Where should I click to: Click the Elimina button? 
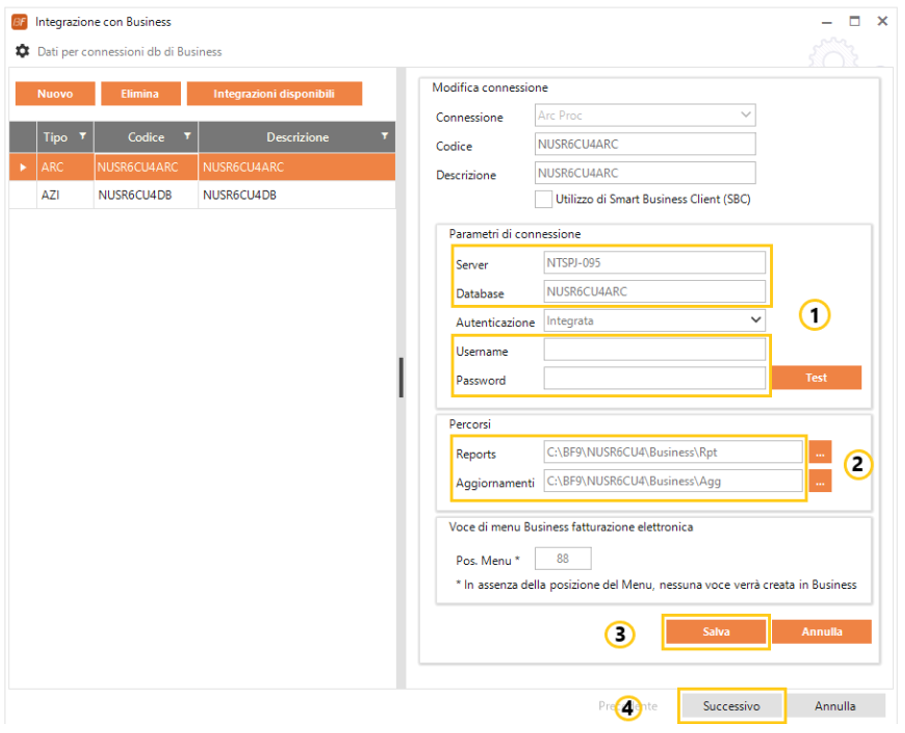click(x=140, y=94)
